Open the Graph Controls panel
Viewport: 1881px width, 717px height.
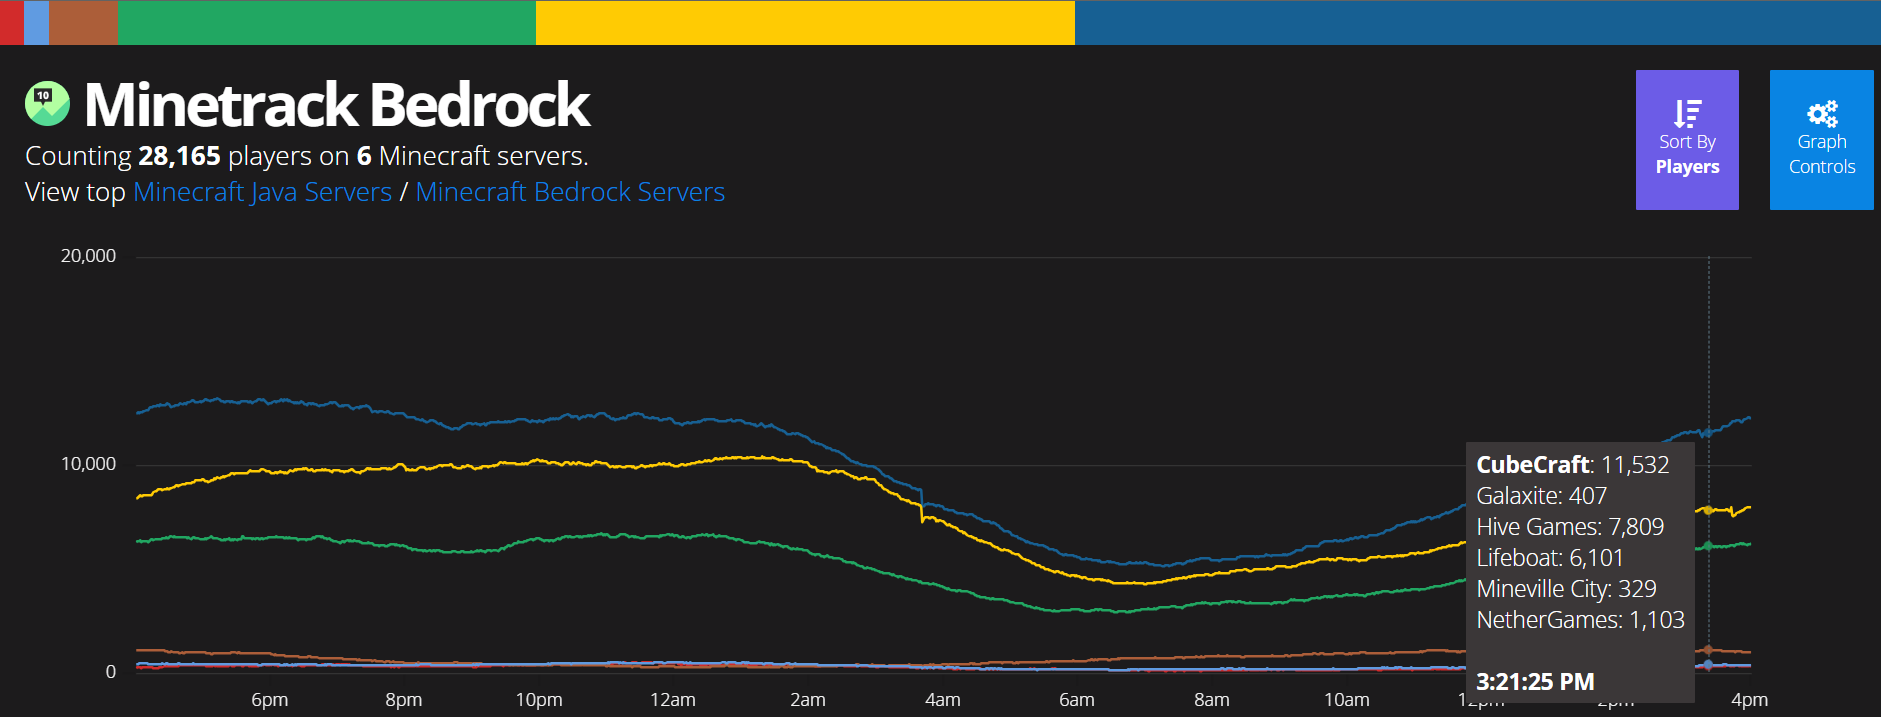1821,140
